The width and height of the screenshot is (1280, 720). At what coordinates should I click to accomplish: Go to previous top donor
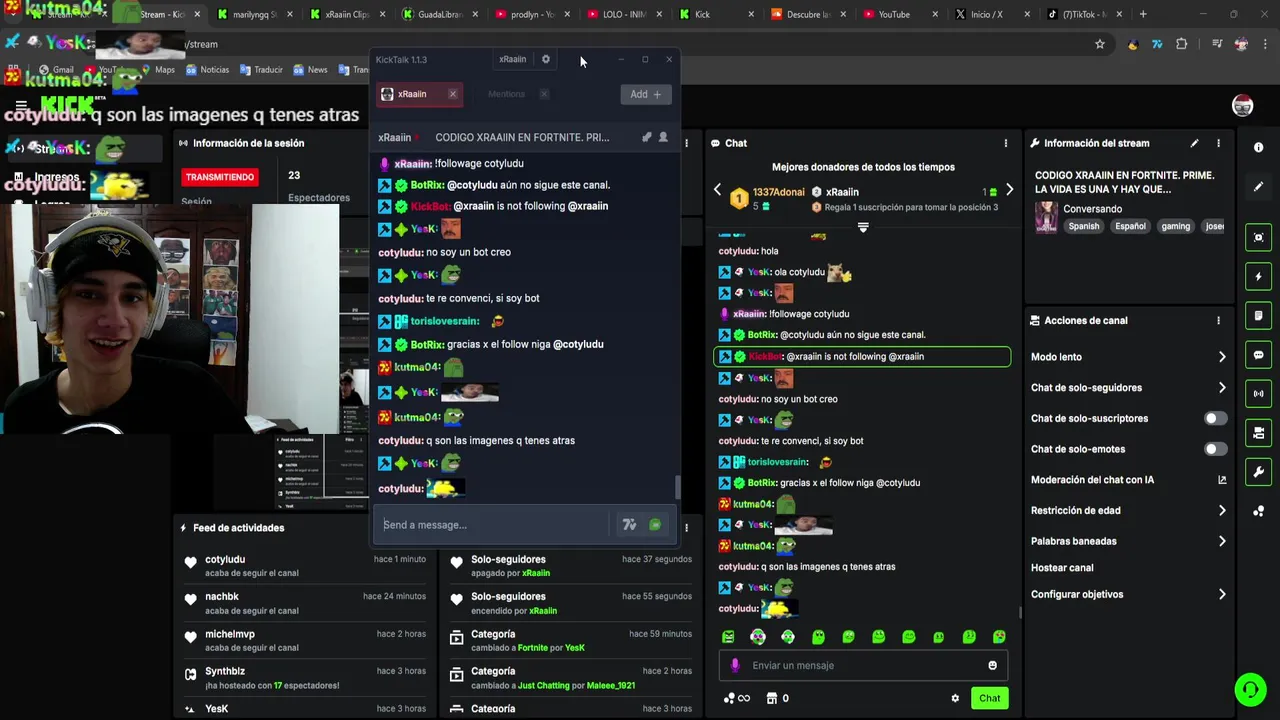[x=717, y=190]
